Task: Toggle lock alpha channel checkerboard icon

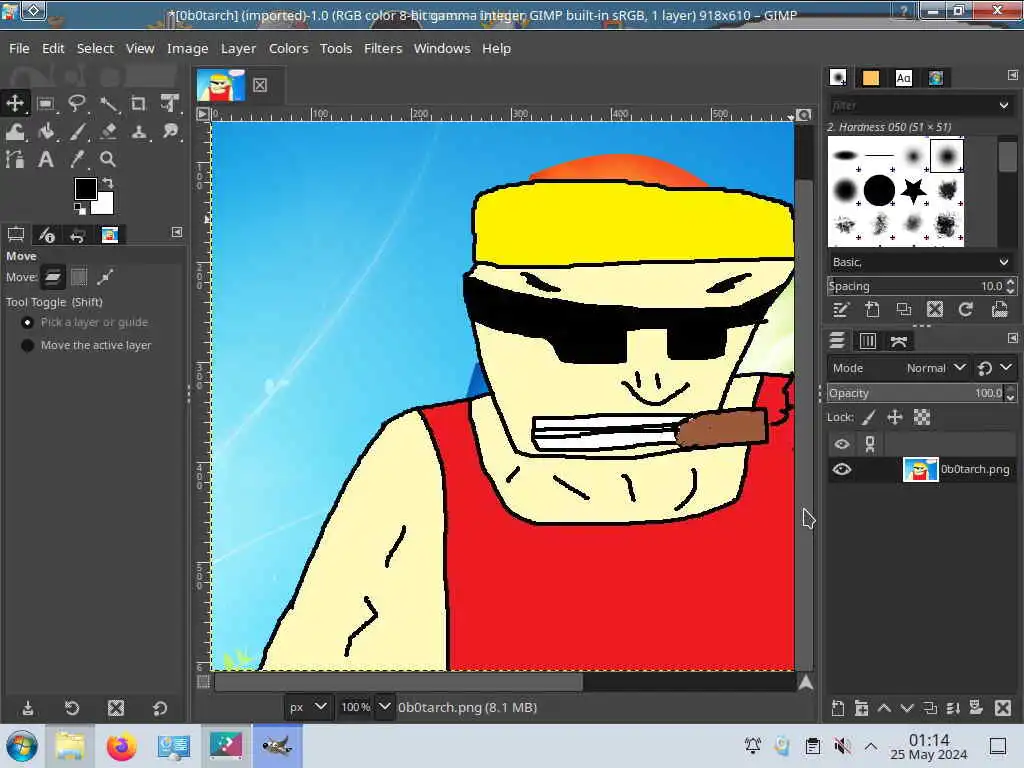Action: click(922, 417)
